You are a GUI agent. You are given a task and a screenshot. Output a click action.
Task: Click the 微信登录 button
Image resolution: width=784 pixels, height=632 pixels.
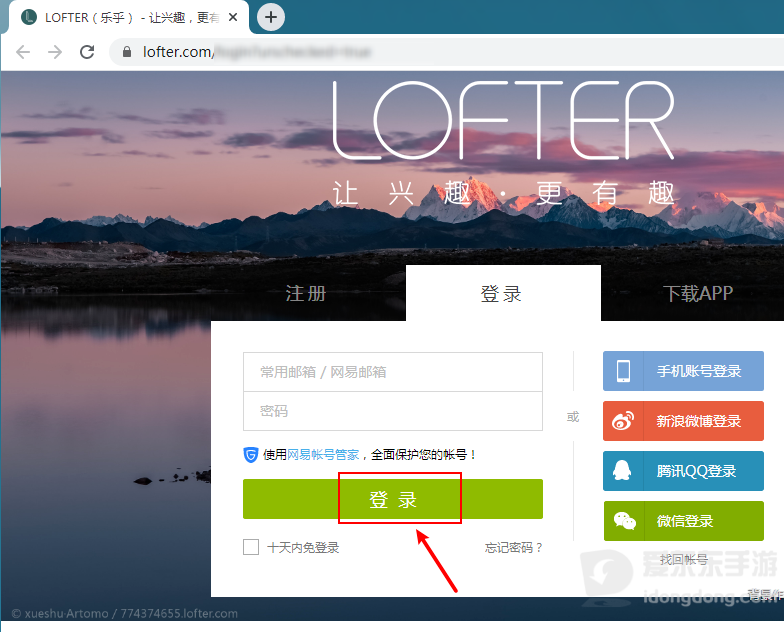click(684, 521)
